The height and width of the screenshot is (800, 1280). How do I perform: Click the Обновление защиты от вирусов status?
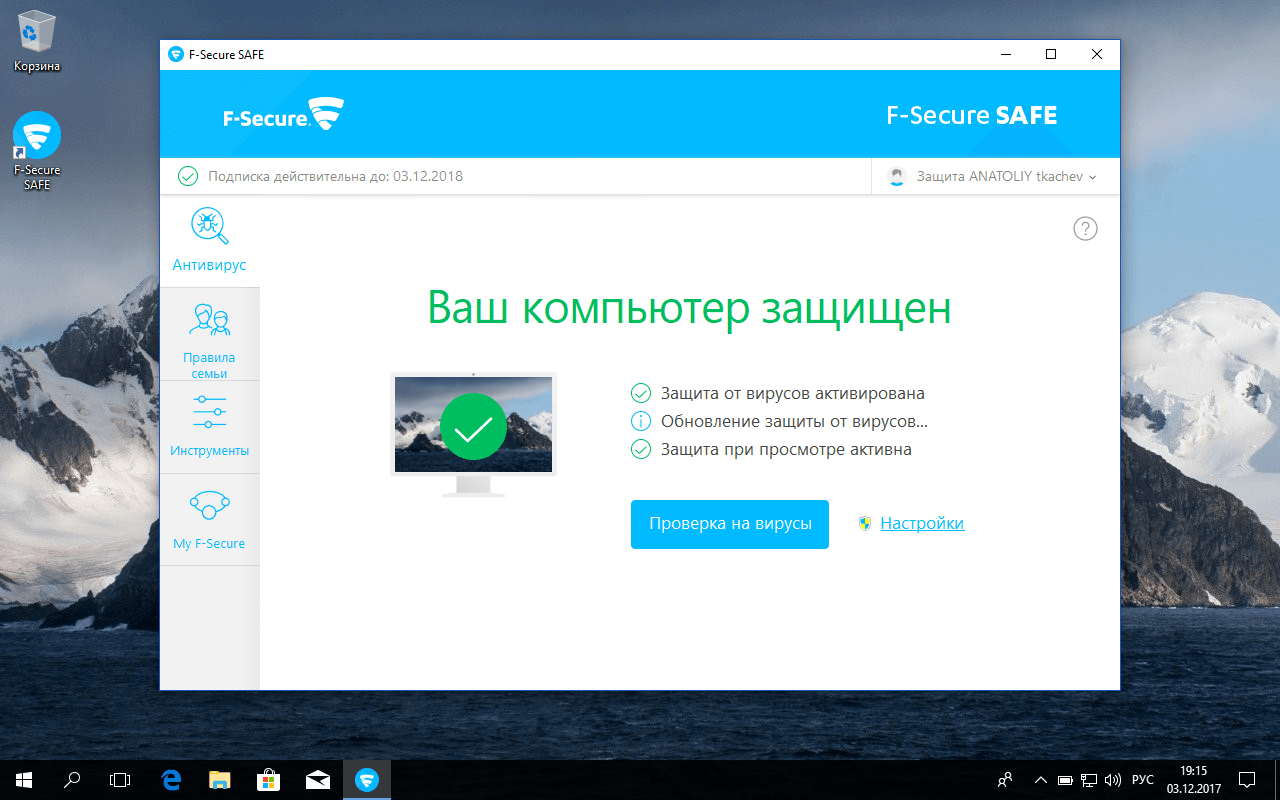pos(794,421)
